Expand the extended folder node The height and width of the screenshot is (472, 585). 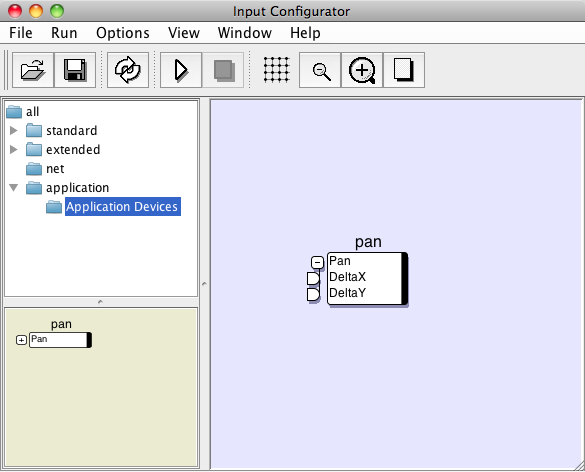pyautogui.click(x=14, y=149)
